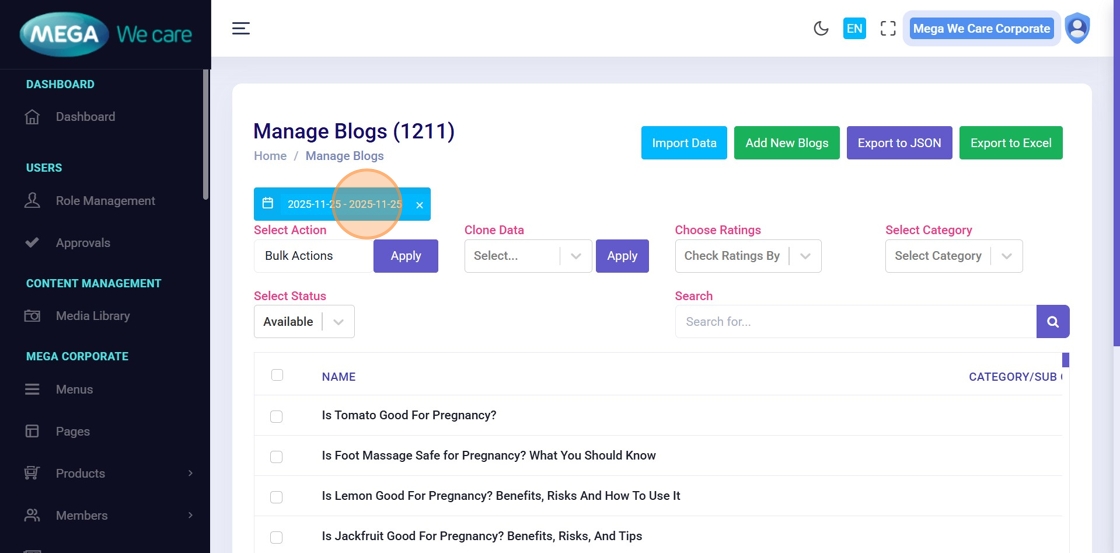Click the Add New Blogs button
Viewport: 1120px width, 553px height.
[787, 143]
